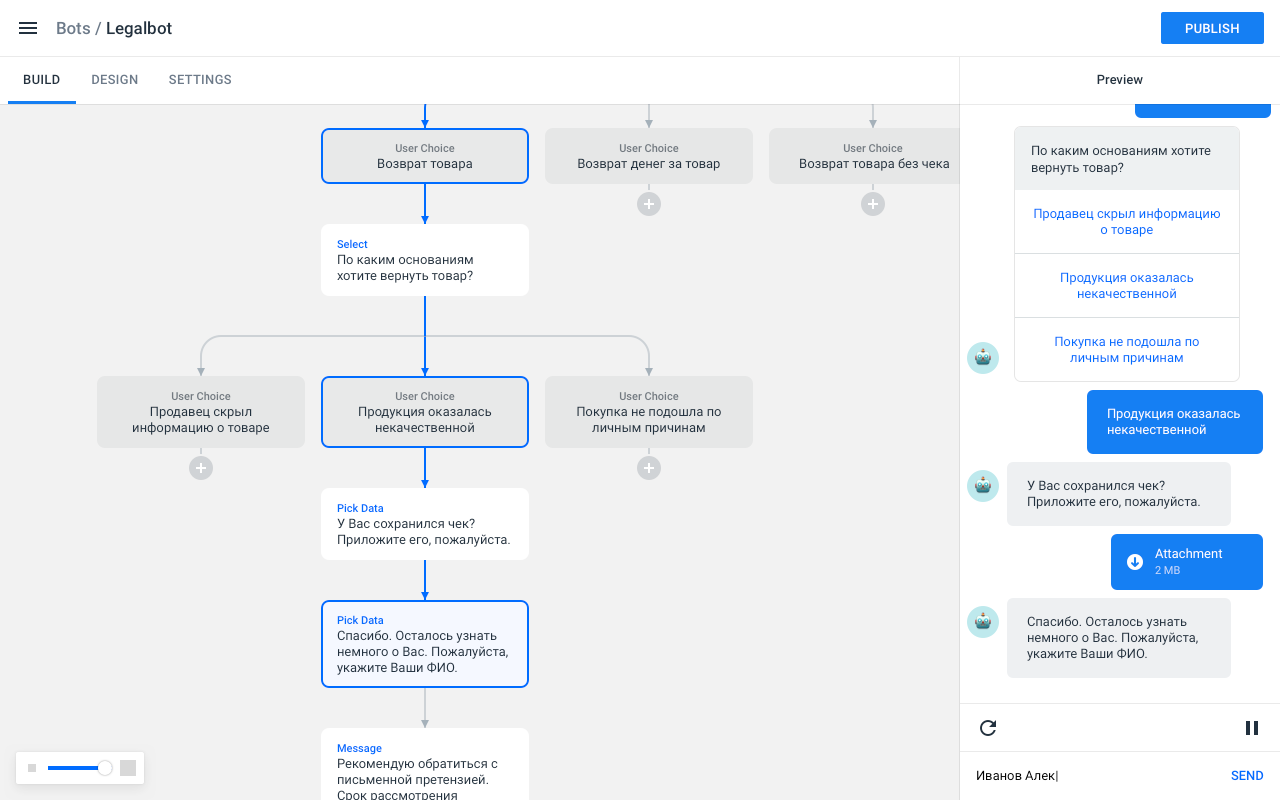Viewport: 1280px width, 800px height.
Task: Add step under 'Возврат денег за товар'
Action: click(x=649, y=204)
